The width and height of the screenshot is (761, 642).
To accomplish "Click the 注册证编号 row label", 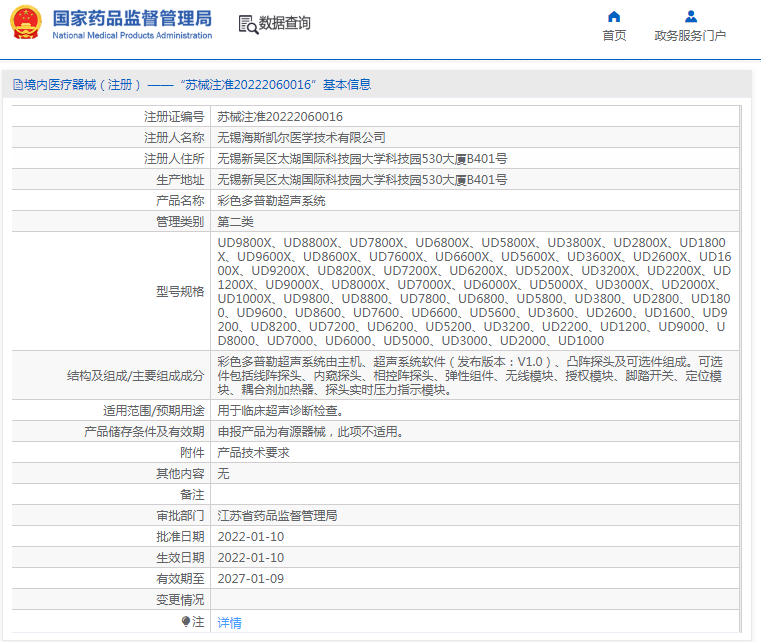I will (x=174, y=116).
